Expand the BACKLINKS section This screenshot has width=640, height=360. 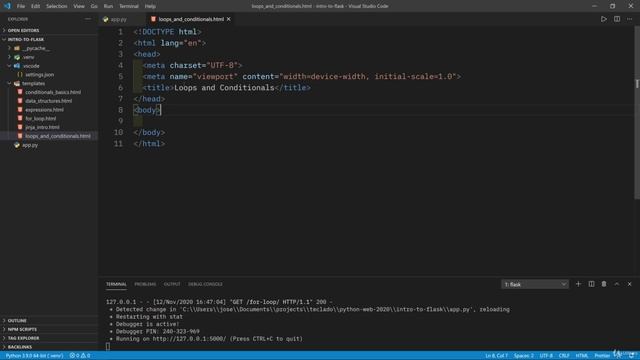click(20, 347)
